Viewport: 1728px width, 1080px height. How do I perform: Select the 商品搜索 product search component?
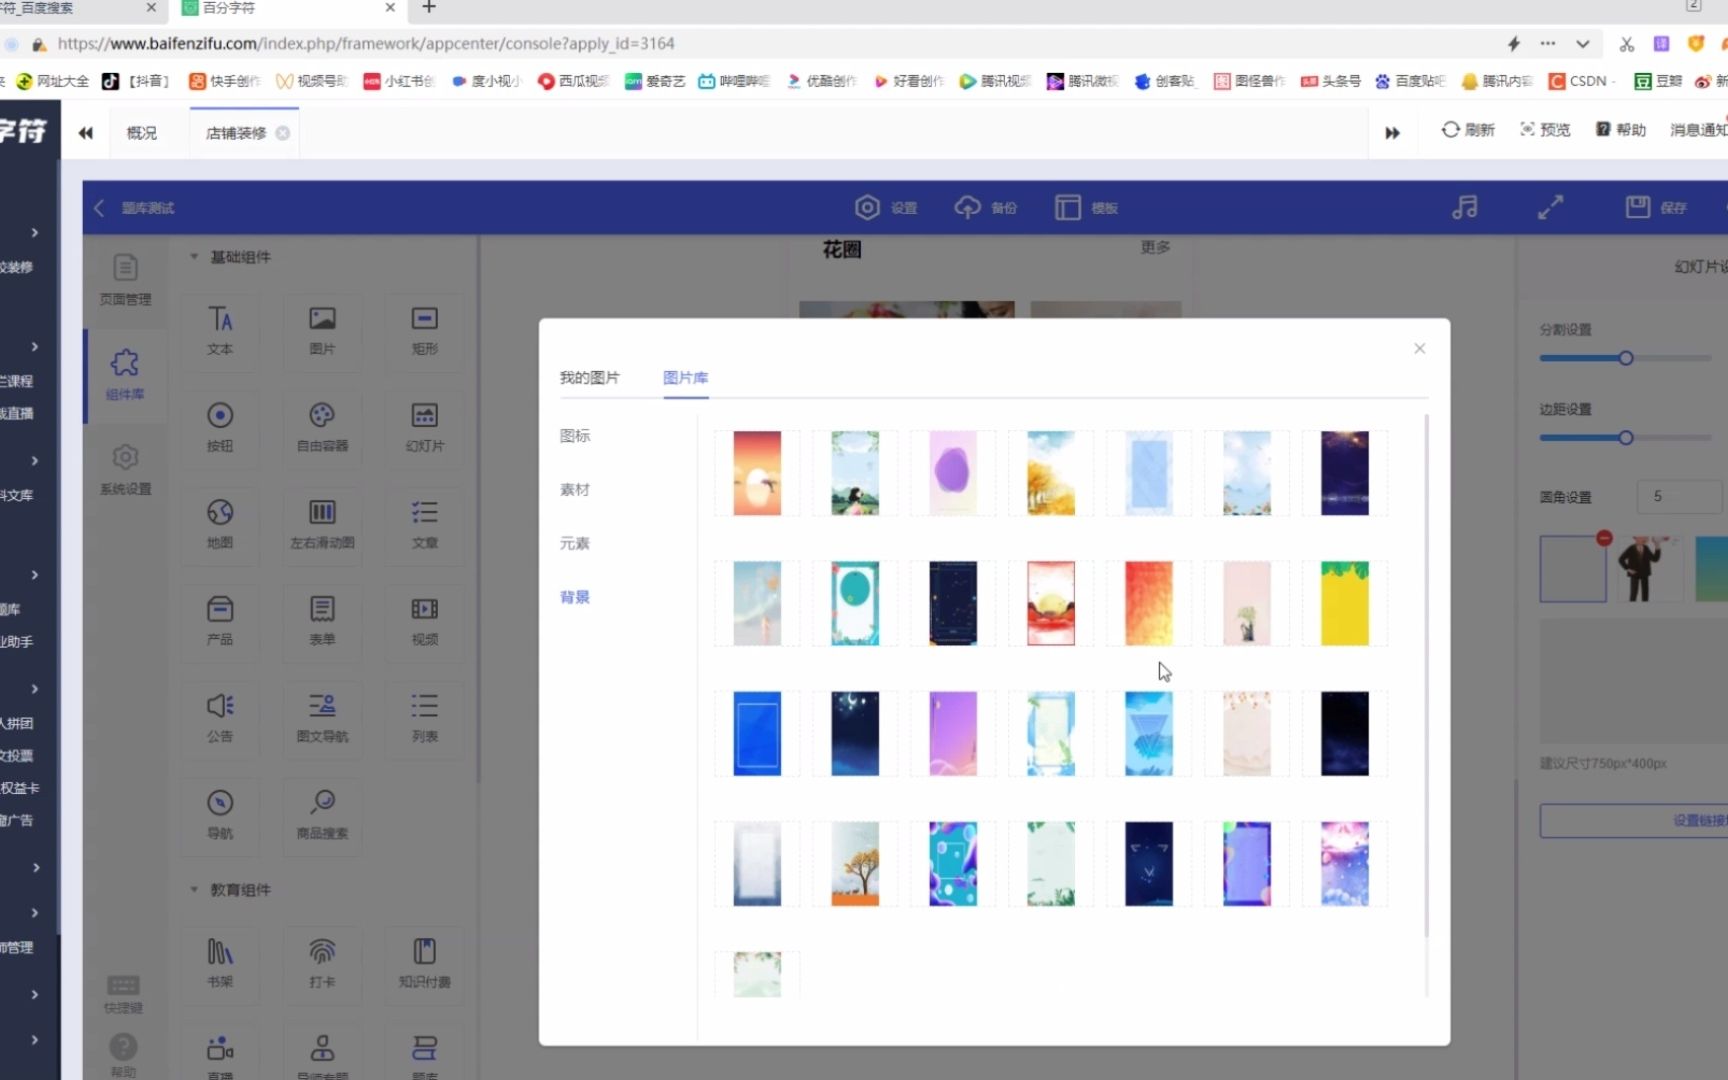point(322,815)
